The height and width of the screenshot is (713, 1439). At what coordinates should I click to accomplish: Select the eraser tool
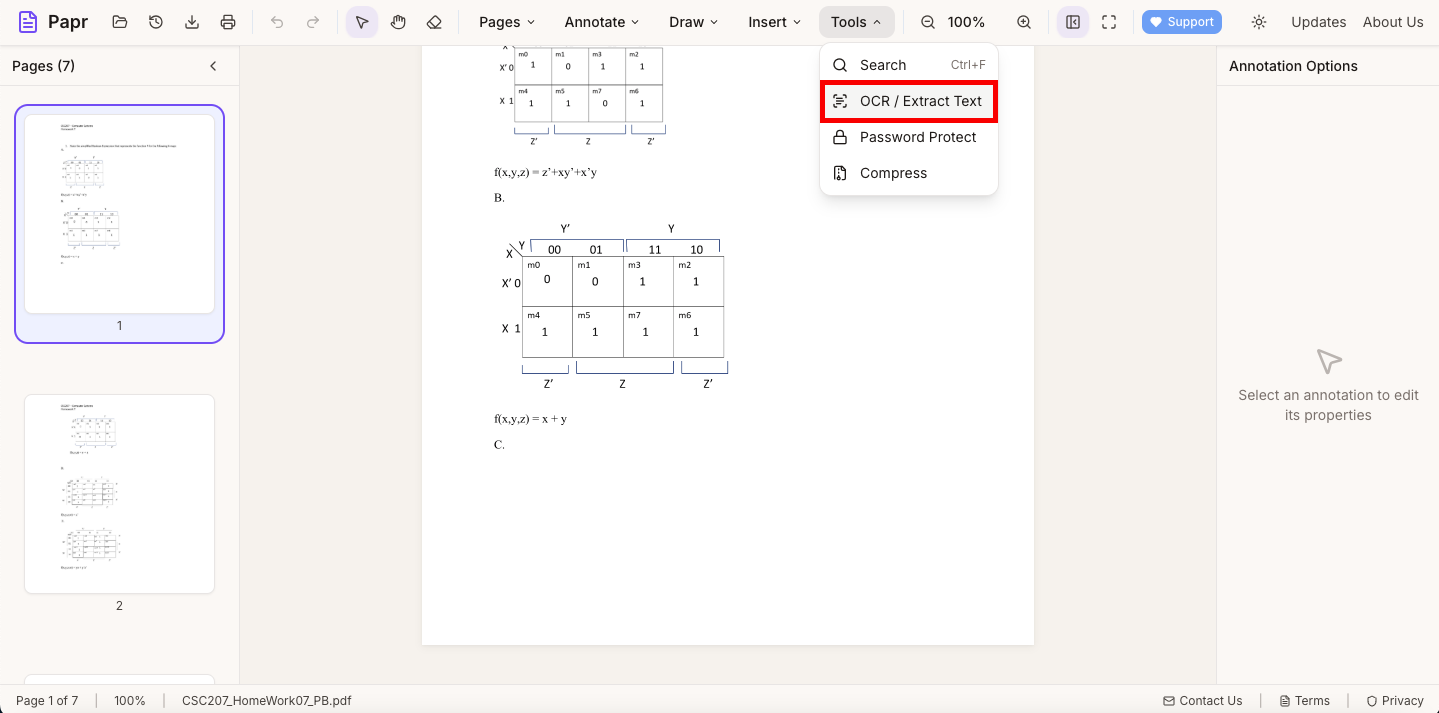pyautogui.click(x=433, y=21)
